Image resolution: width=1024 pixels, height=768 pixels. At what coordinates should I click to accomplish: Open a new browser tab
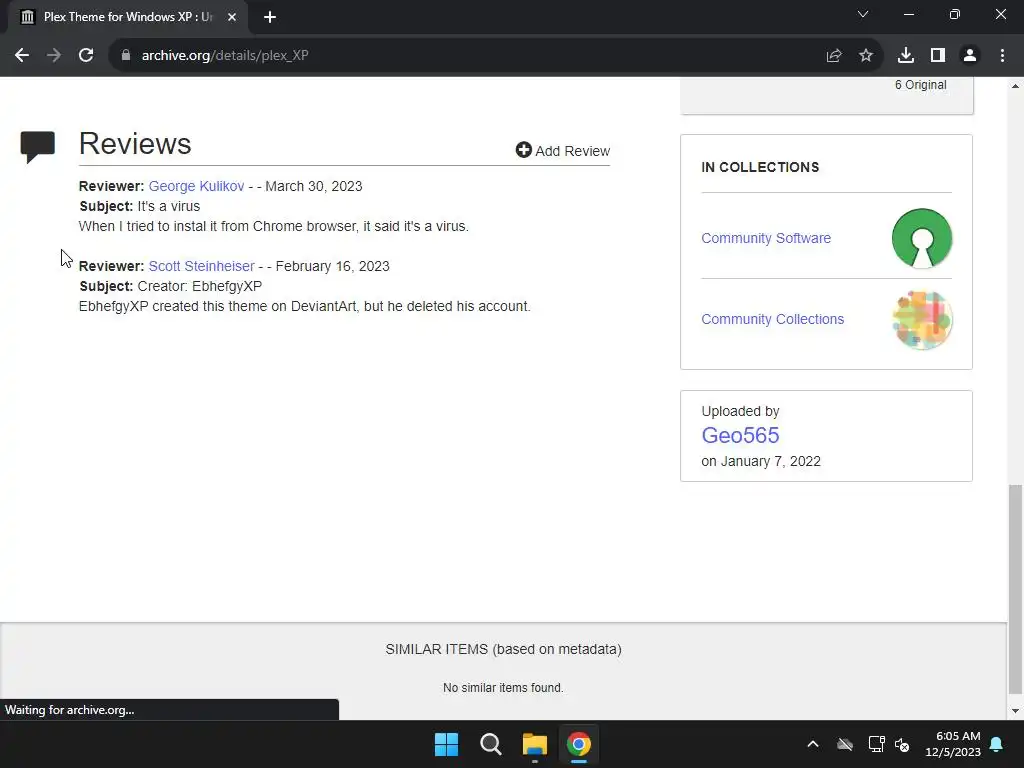(270, 17)
